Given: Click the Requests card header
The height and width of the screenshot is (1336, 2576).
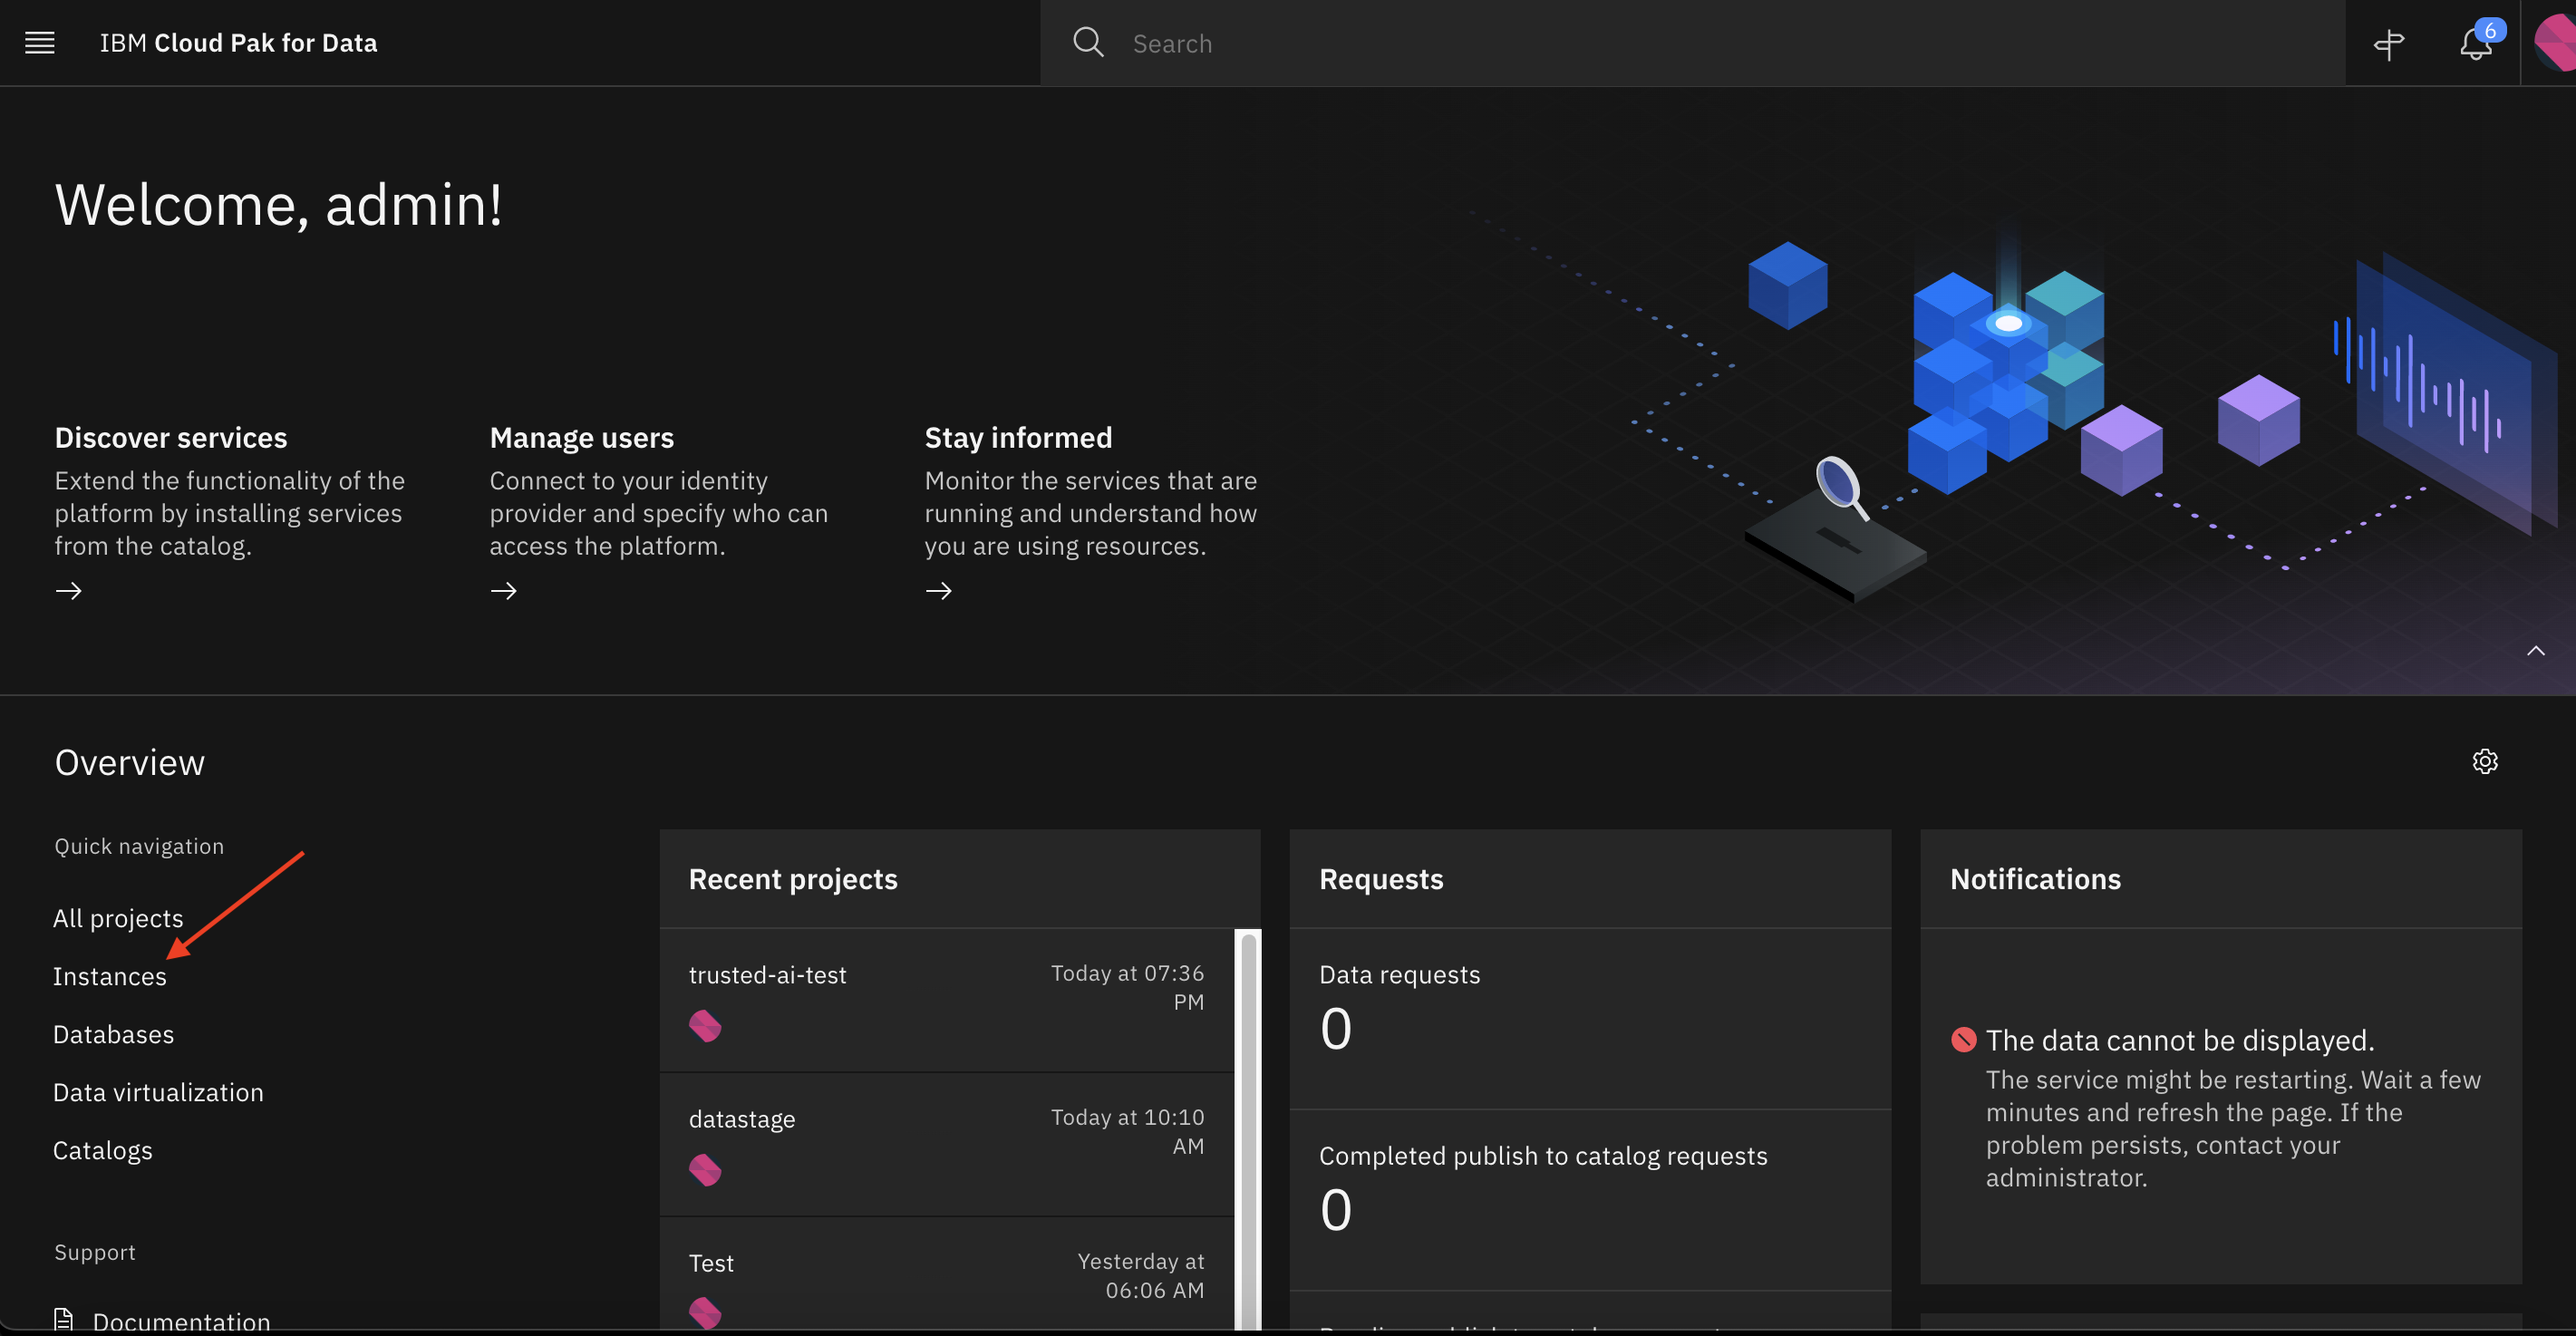Looking at the screenshot, I should point(1590,879).
